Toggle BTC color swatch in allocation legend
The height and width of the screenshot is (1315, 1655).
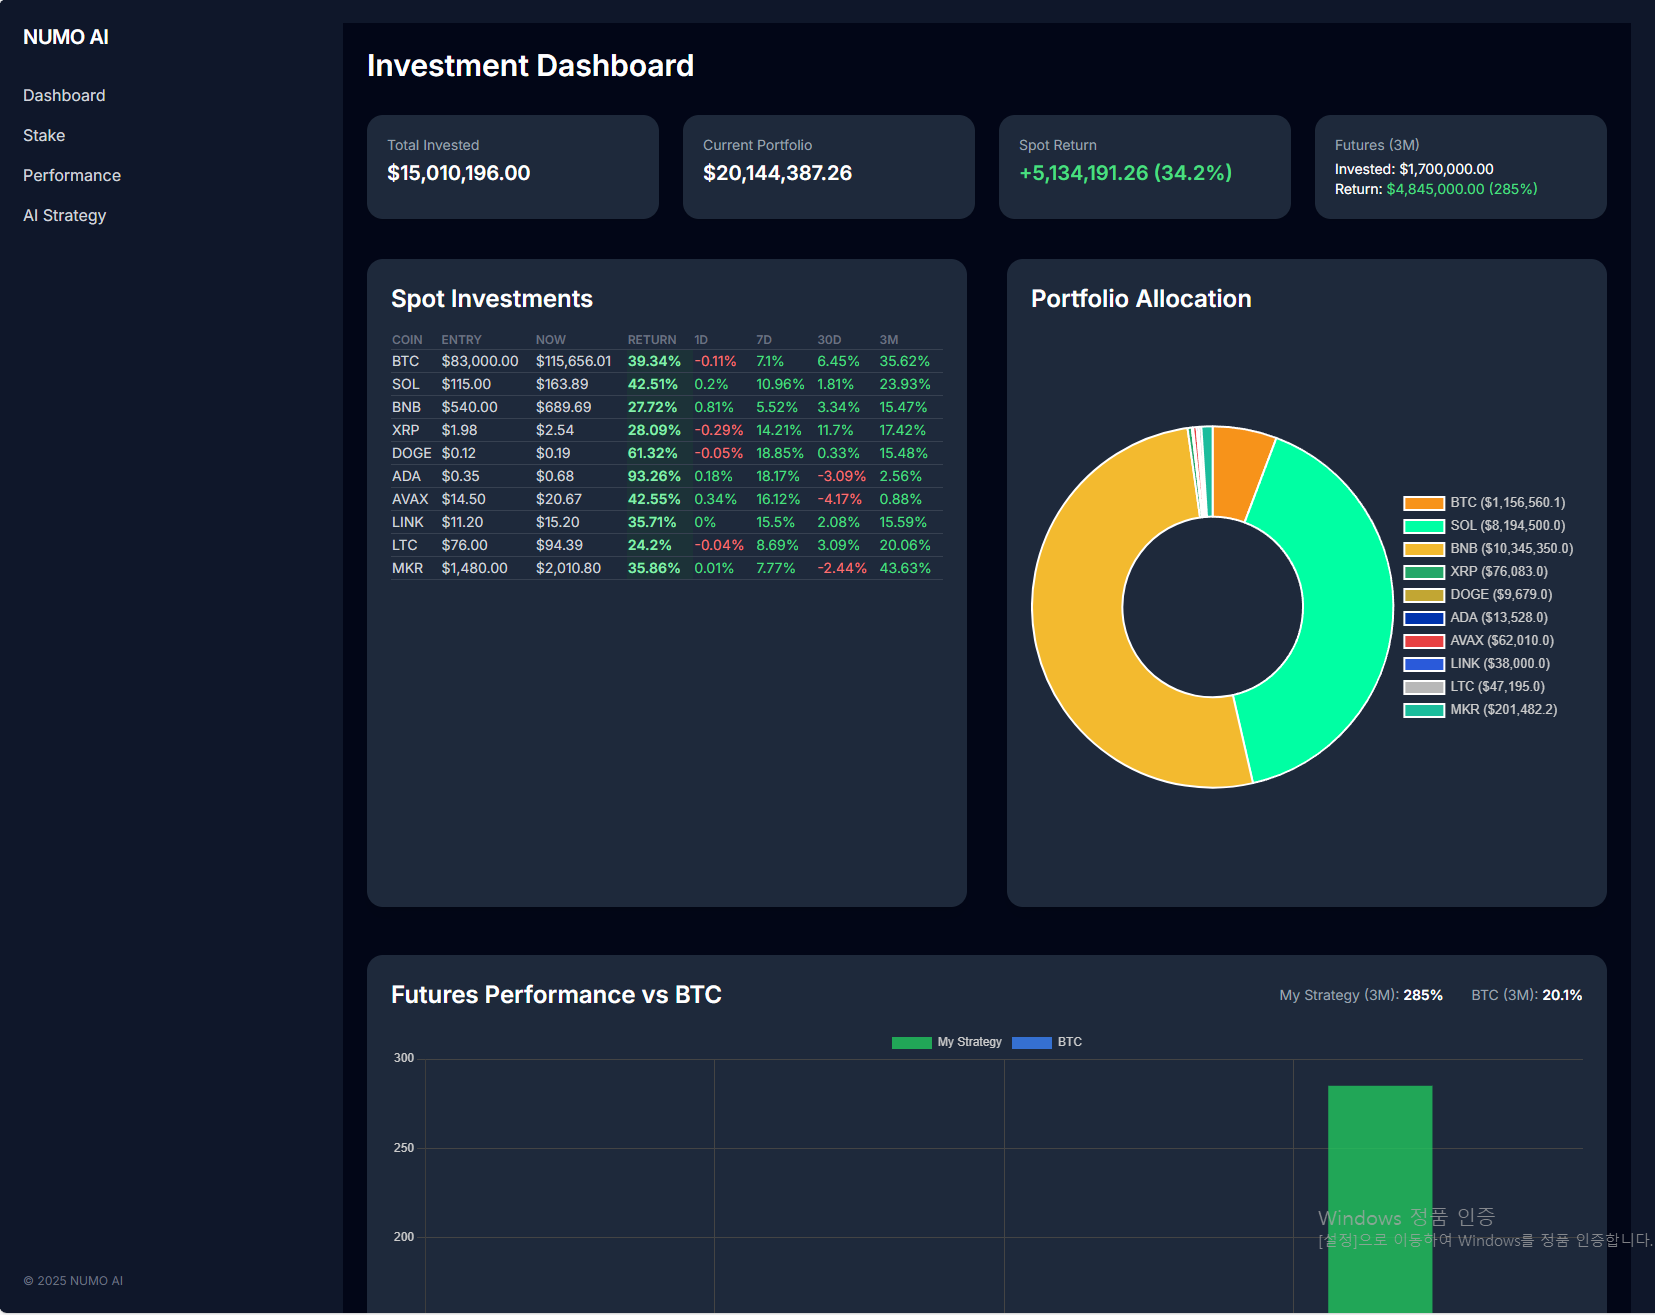click(x=1424, y=503)
